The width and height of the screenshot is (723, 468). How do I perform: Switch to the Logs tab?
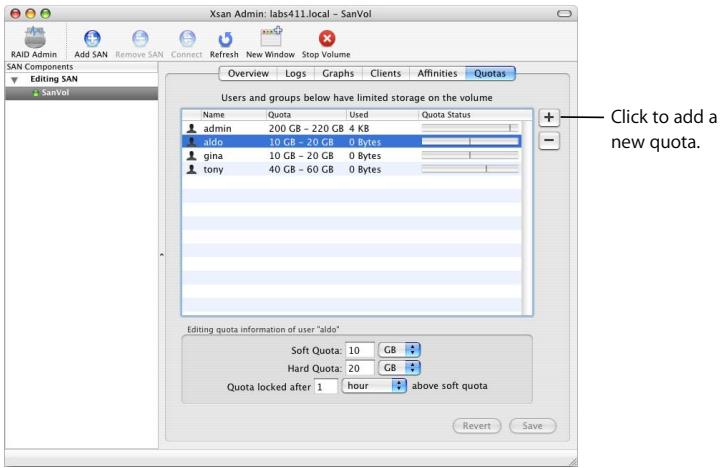pyautogui.click(x=296, y=73)
